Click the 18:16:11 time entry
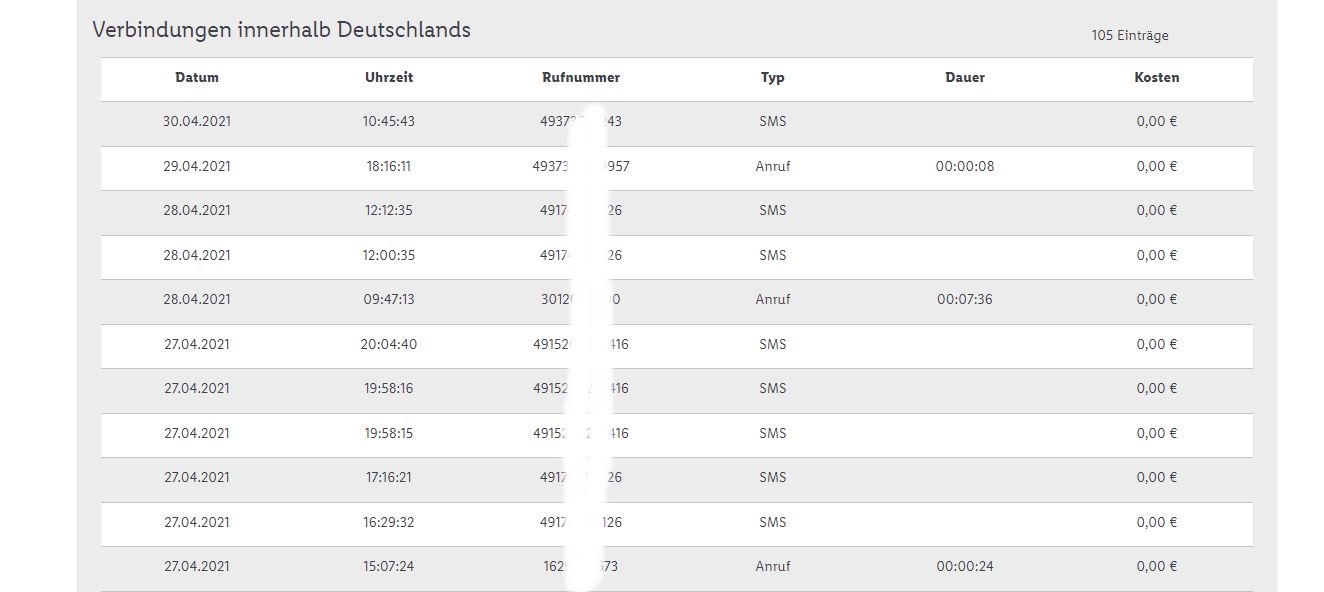1324x592 pixels. [x=389, y=167]
